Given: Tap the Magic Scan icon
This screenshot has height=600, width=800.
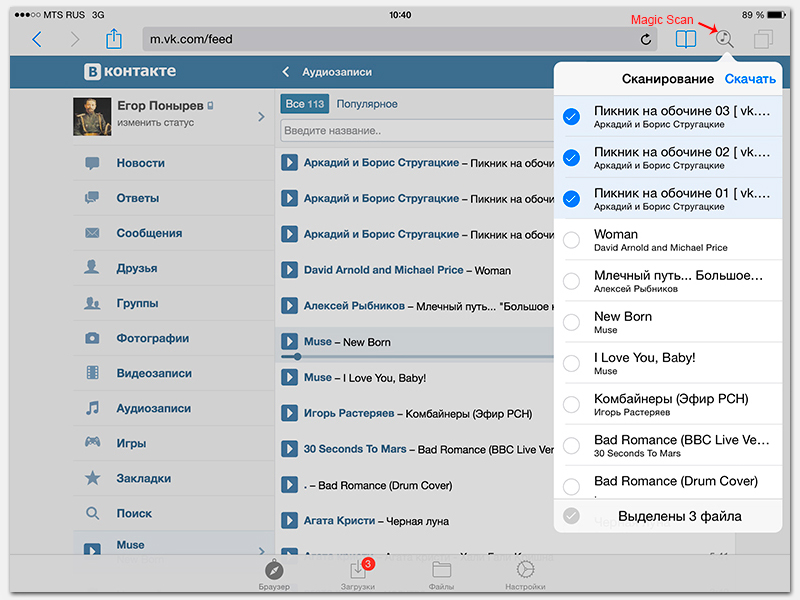Looking at the screenshot, I should coord(725,40).
